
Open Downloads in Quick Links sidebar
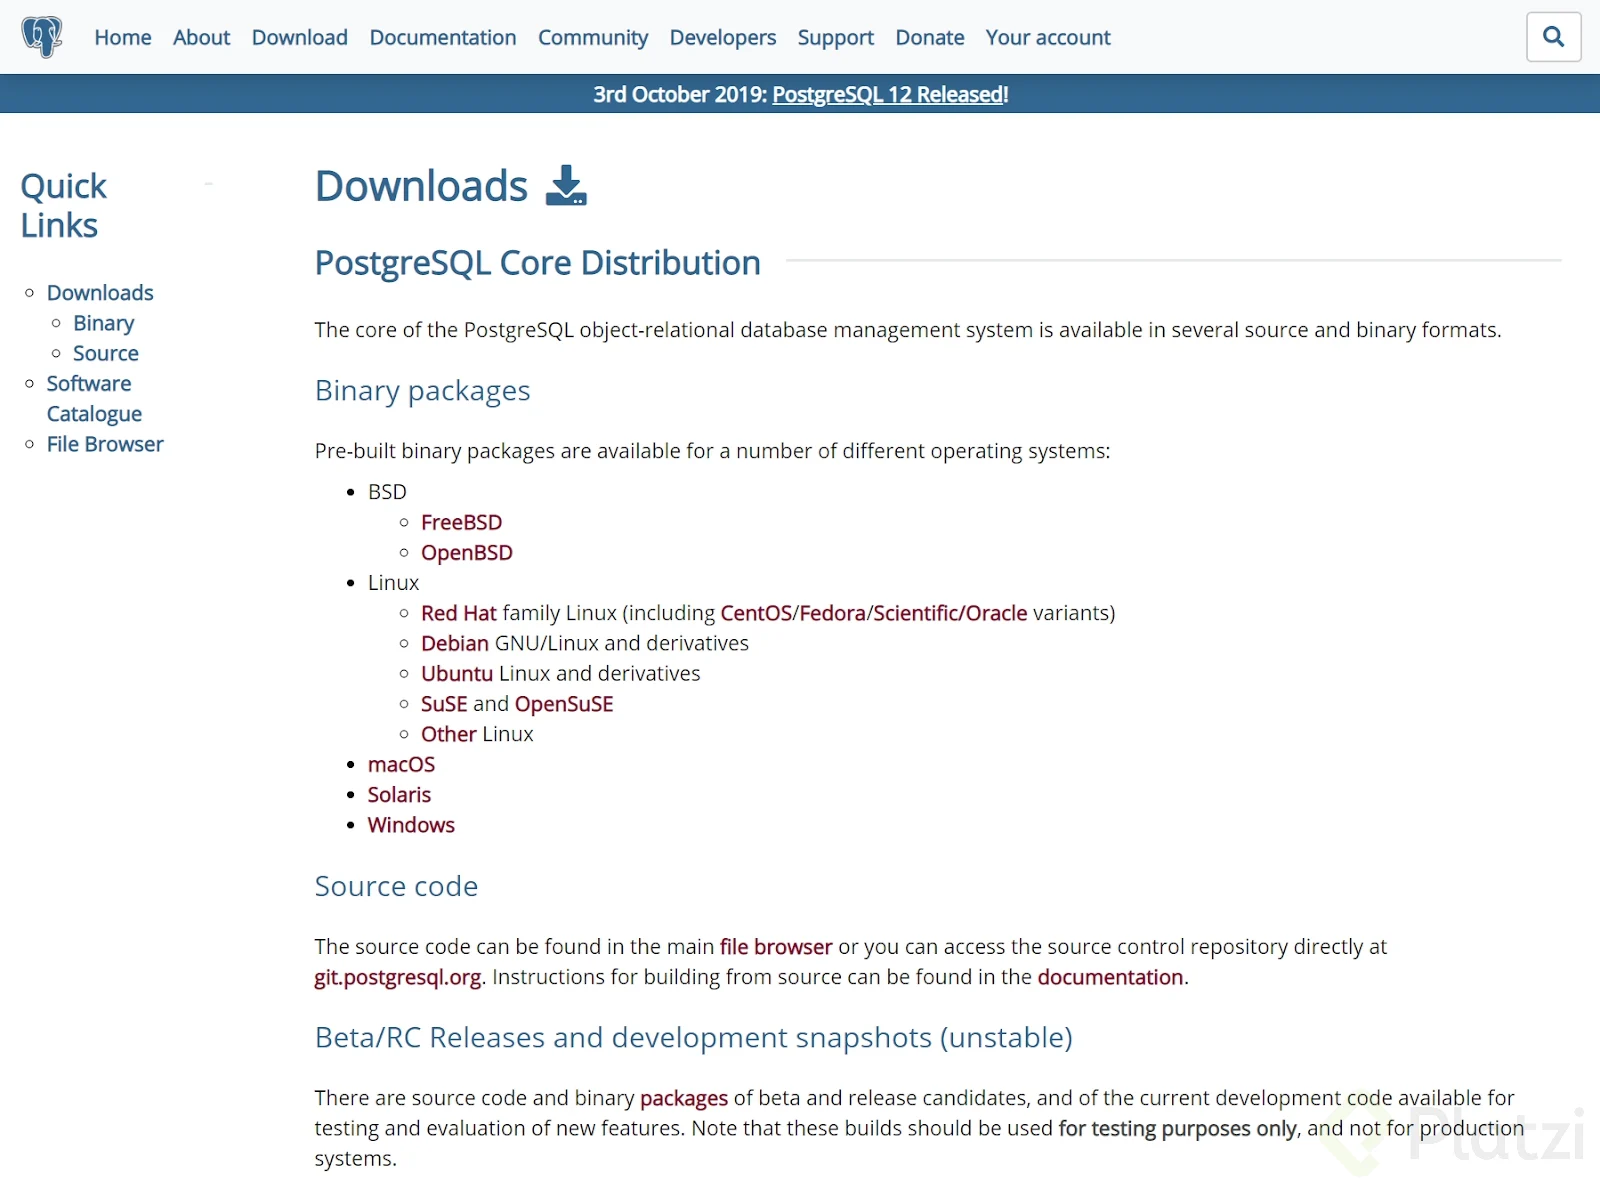click(100, 293)
